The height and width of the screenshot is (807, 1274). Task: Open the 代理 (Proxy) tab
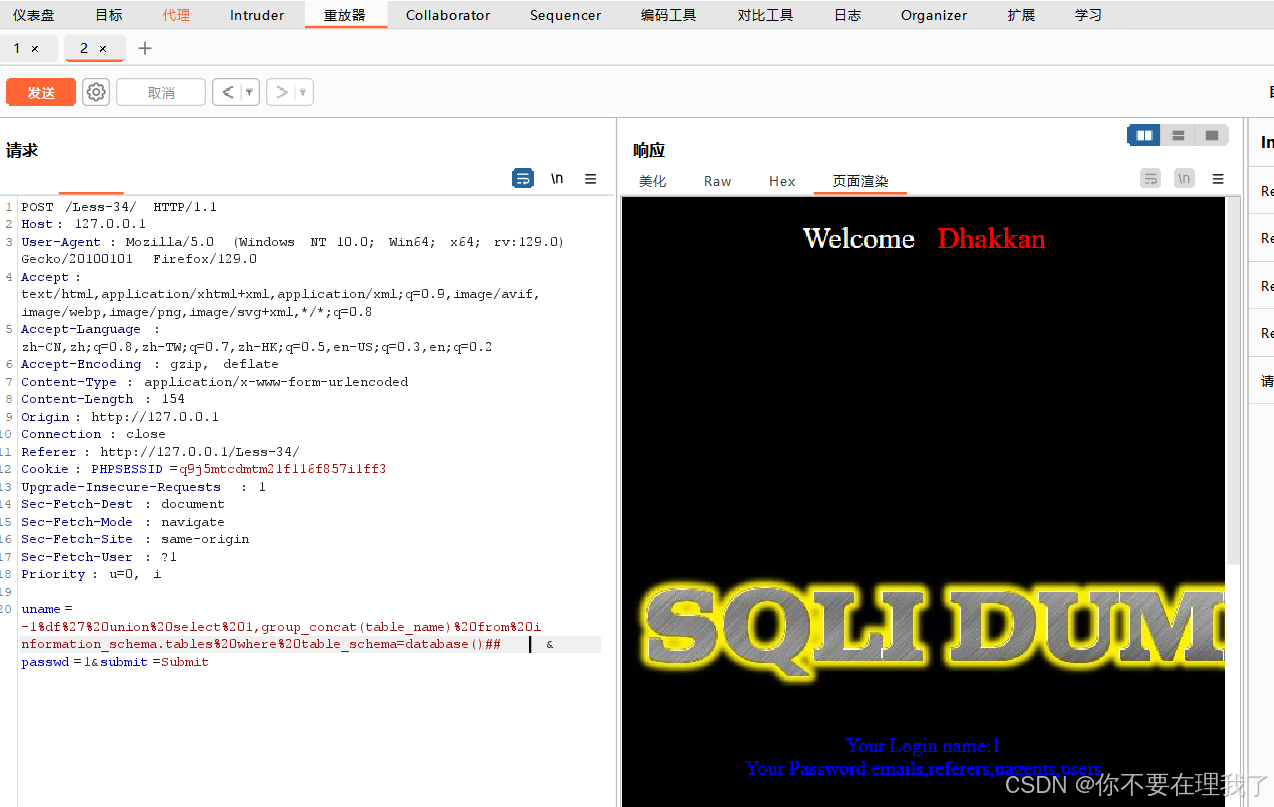pos(176,15)
